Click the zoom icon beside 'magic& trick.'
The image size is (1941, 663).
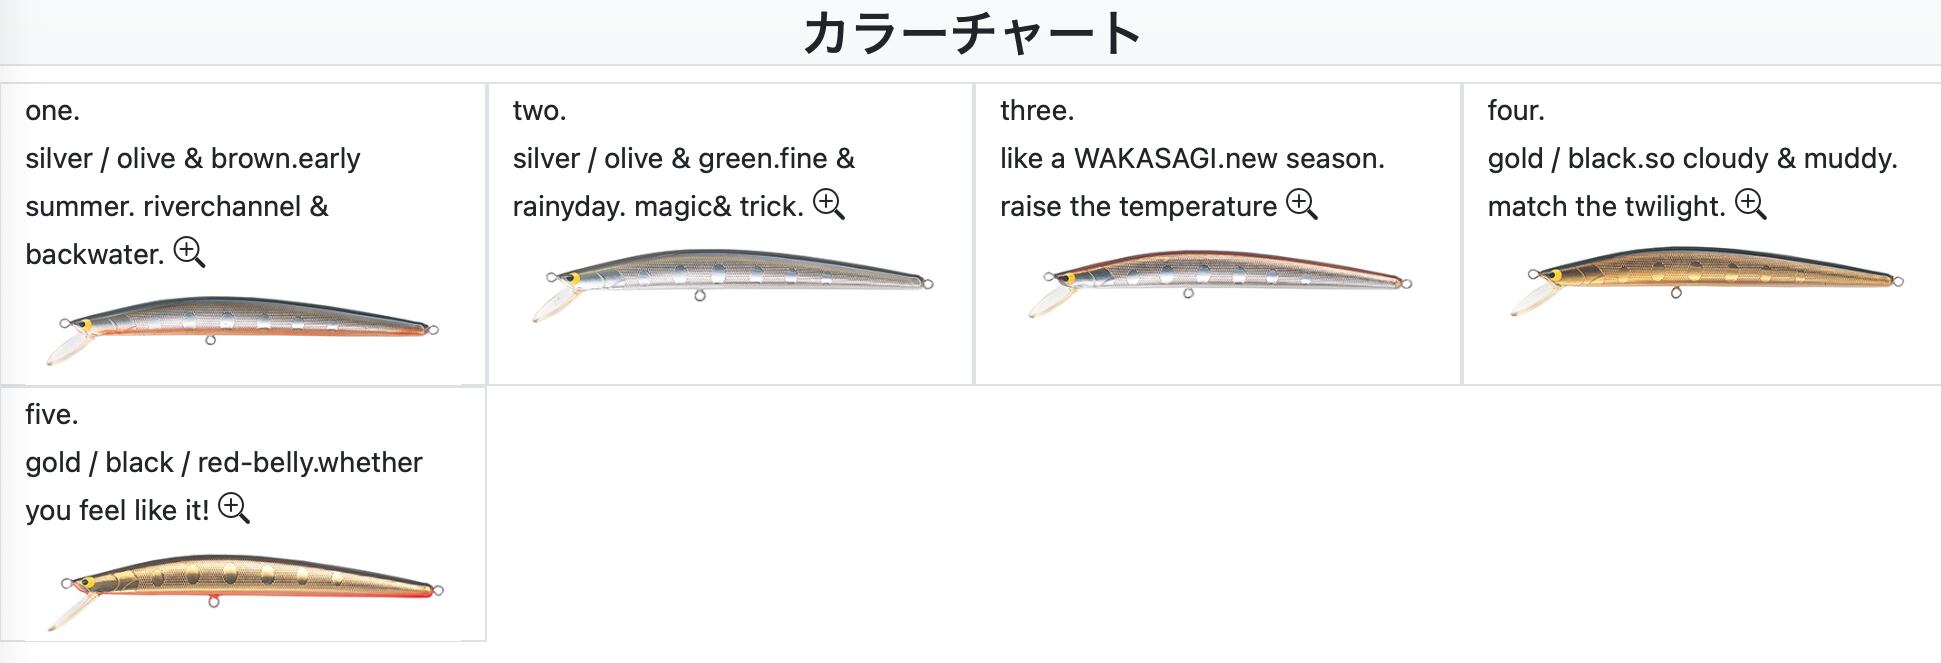pyautogui.click(x=828, y=204)
